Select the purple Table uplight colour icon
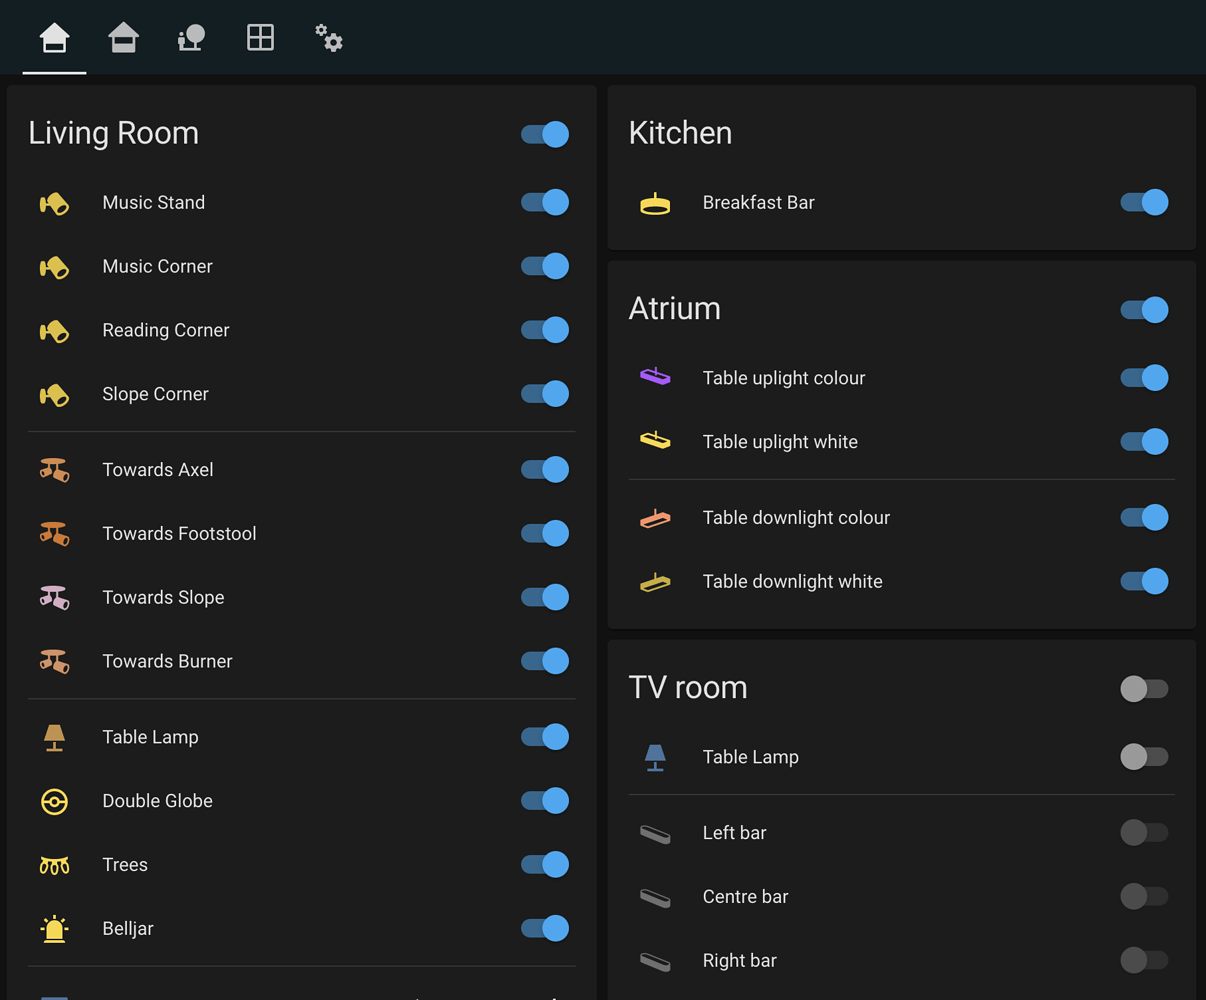1206x1000 pixels. click(654, 377)
